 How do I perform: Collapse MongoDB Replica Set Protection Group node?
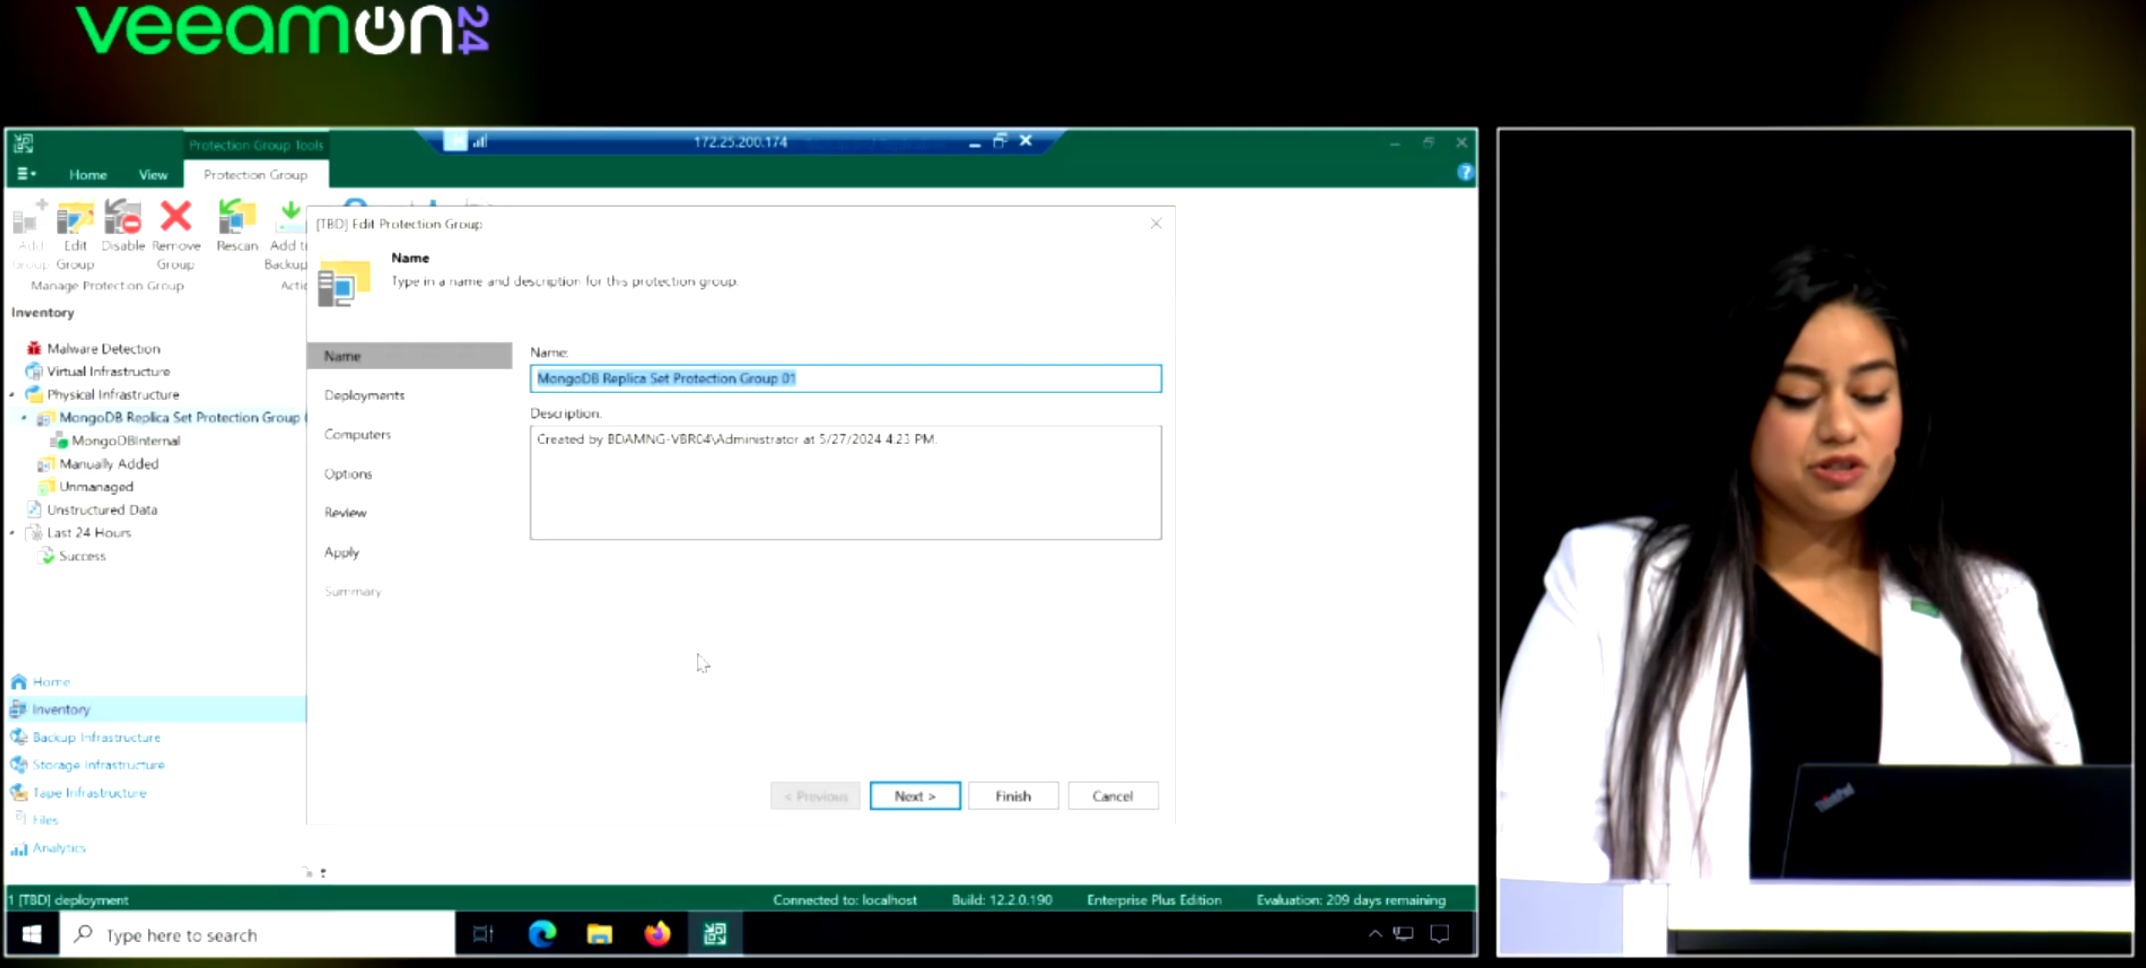tap(25, 418)
